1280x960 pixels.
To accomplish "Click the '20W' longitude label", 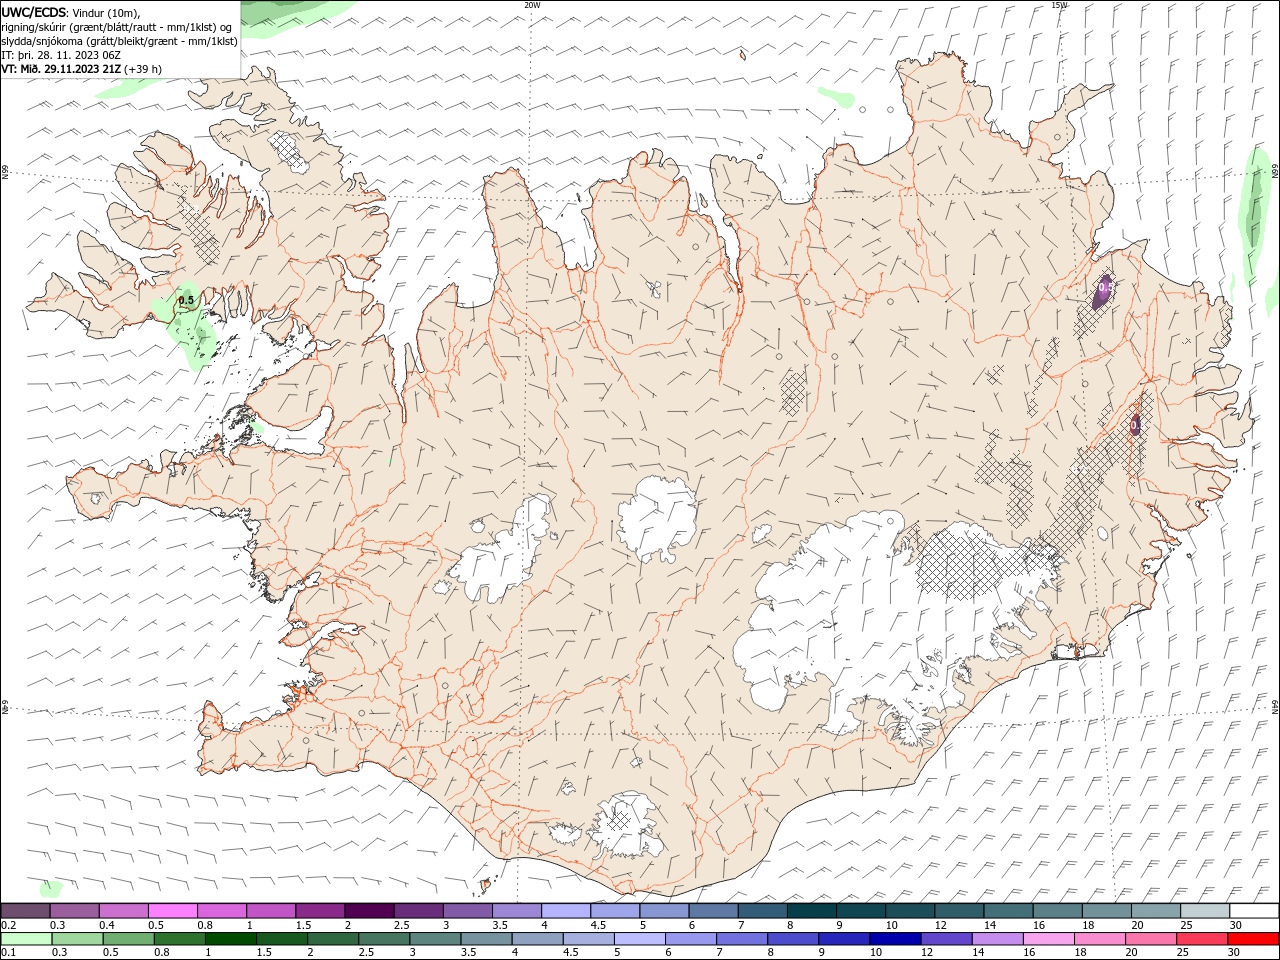I will click(532, 5).
